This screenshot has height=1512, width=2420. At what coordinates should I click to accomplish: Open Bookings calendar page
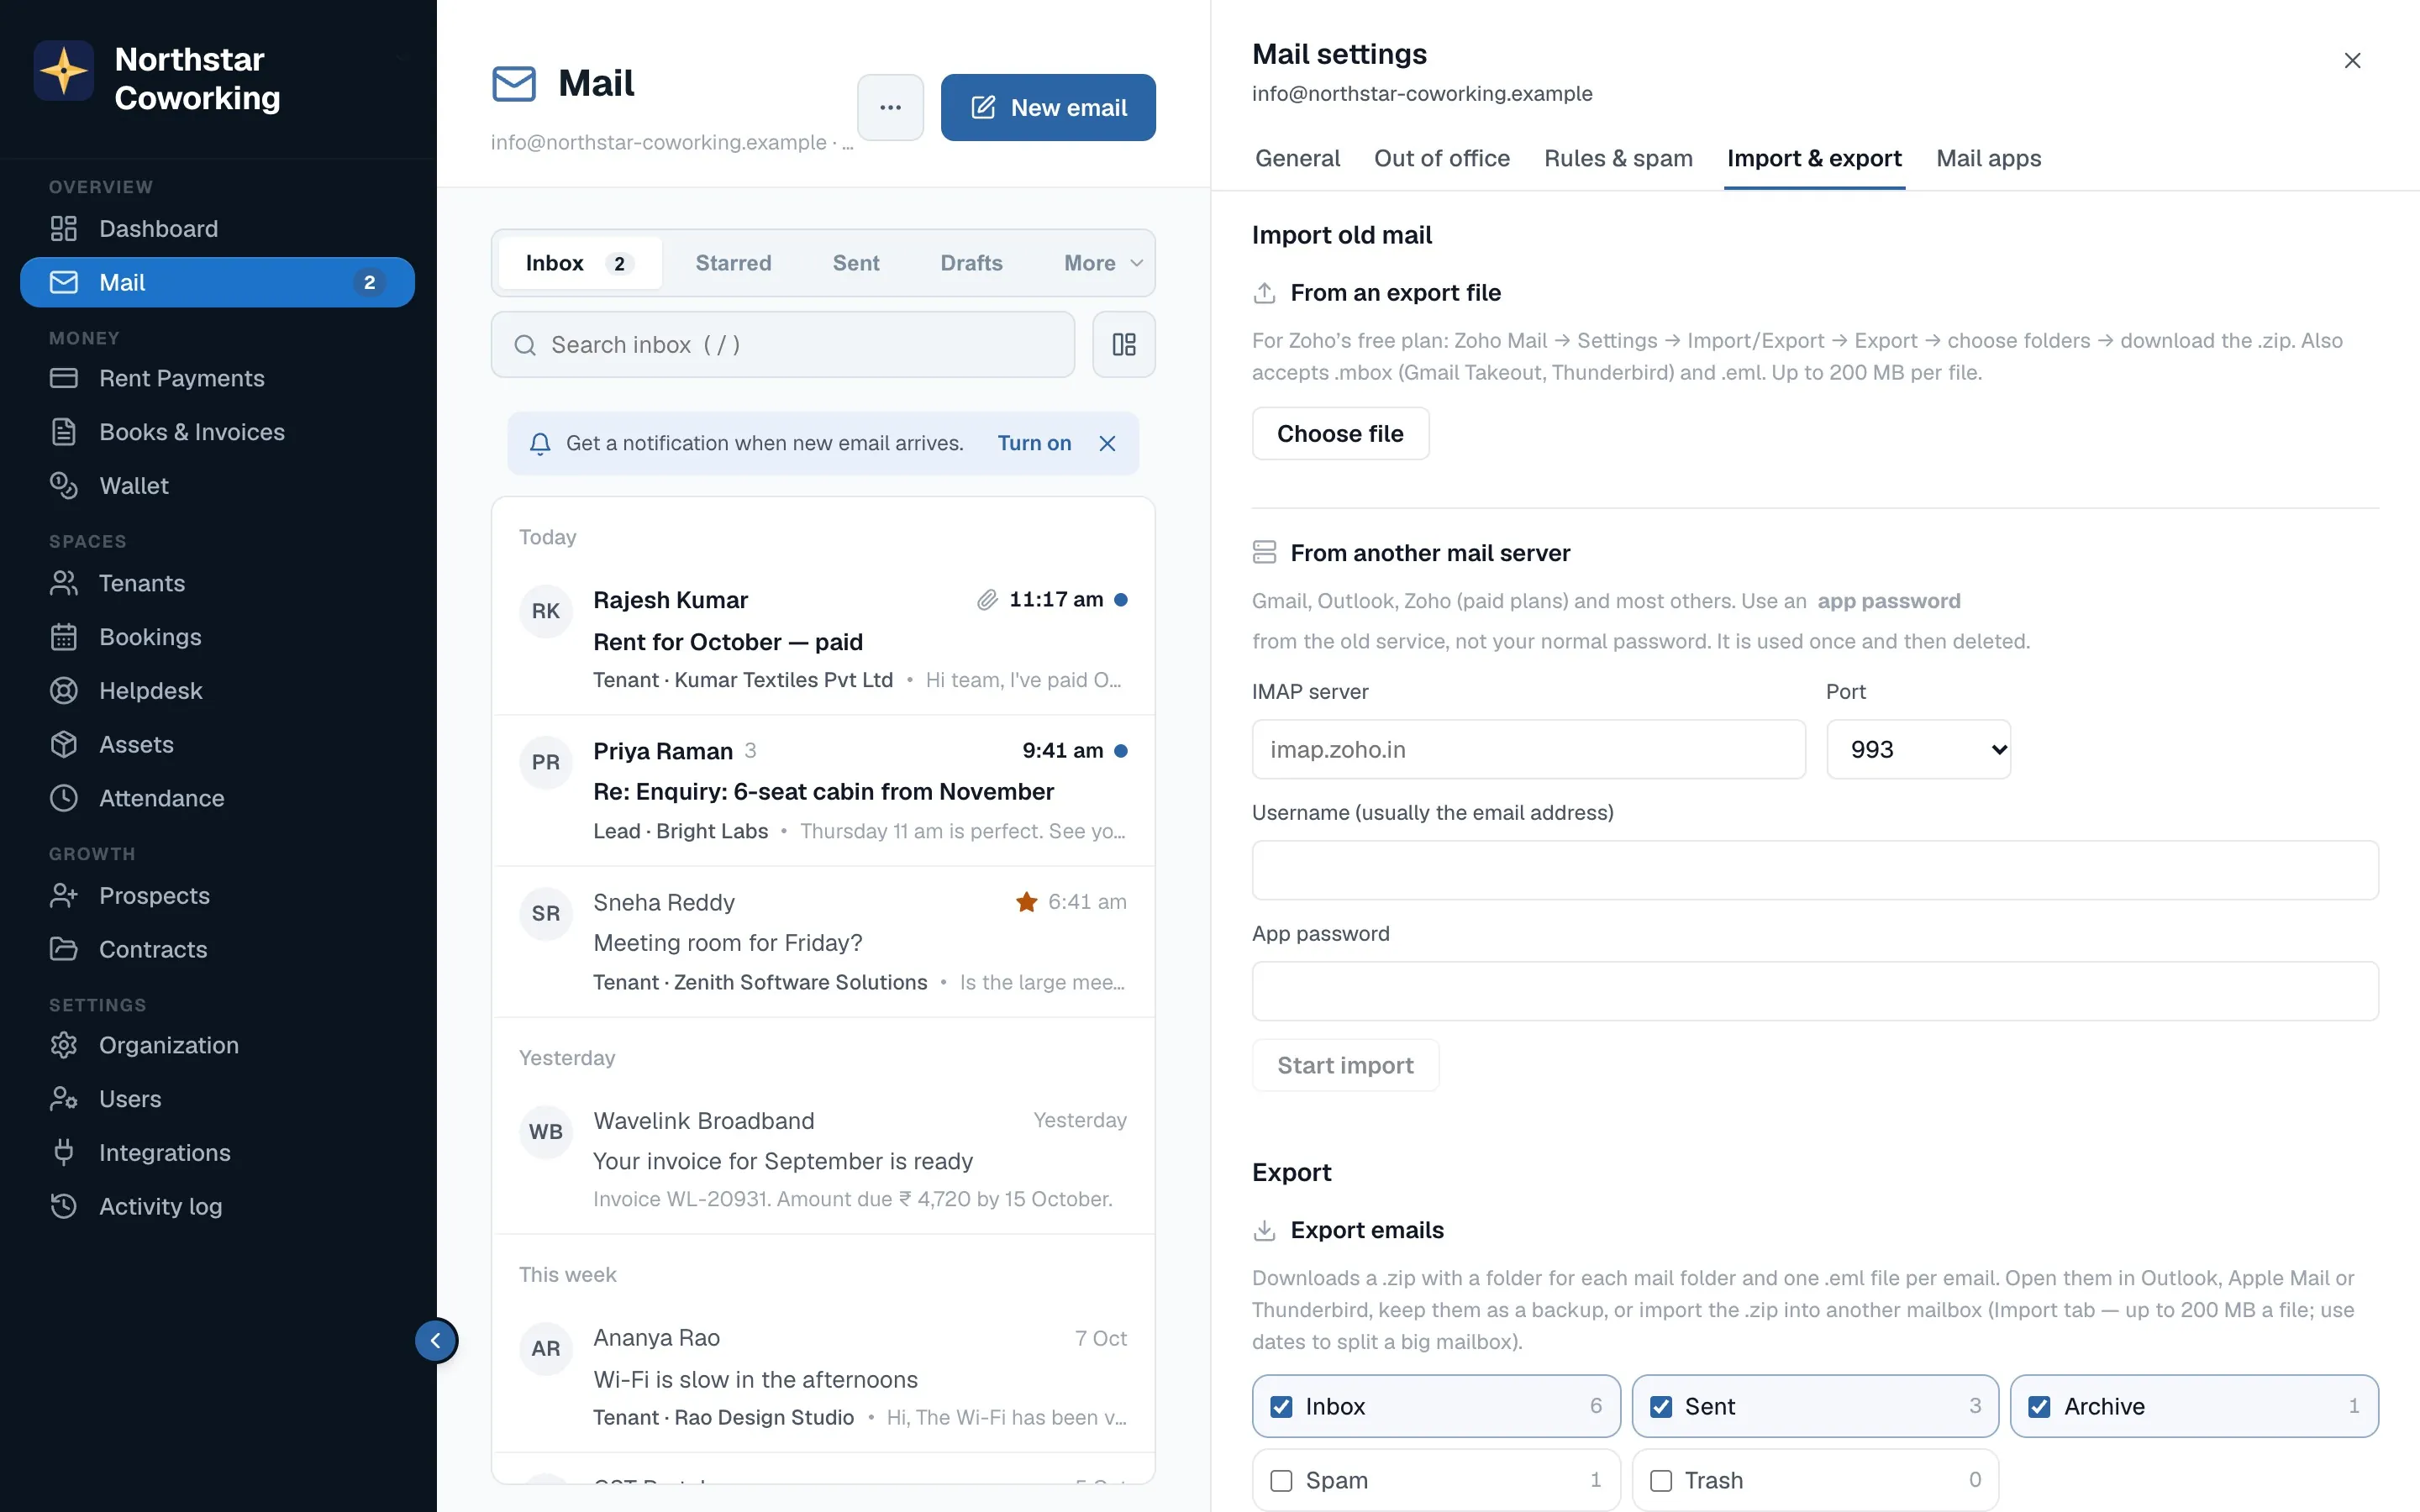click(x=217, y=637)
